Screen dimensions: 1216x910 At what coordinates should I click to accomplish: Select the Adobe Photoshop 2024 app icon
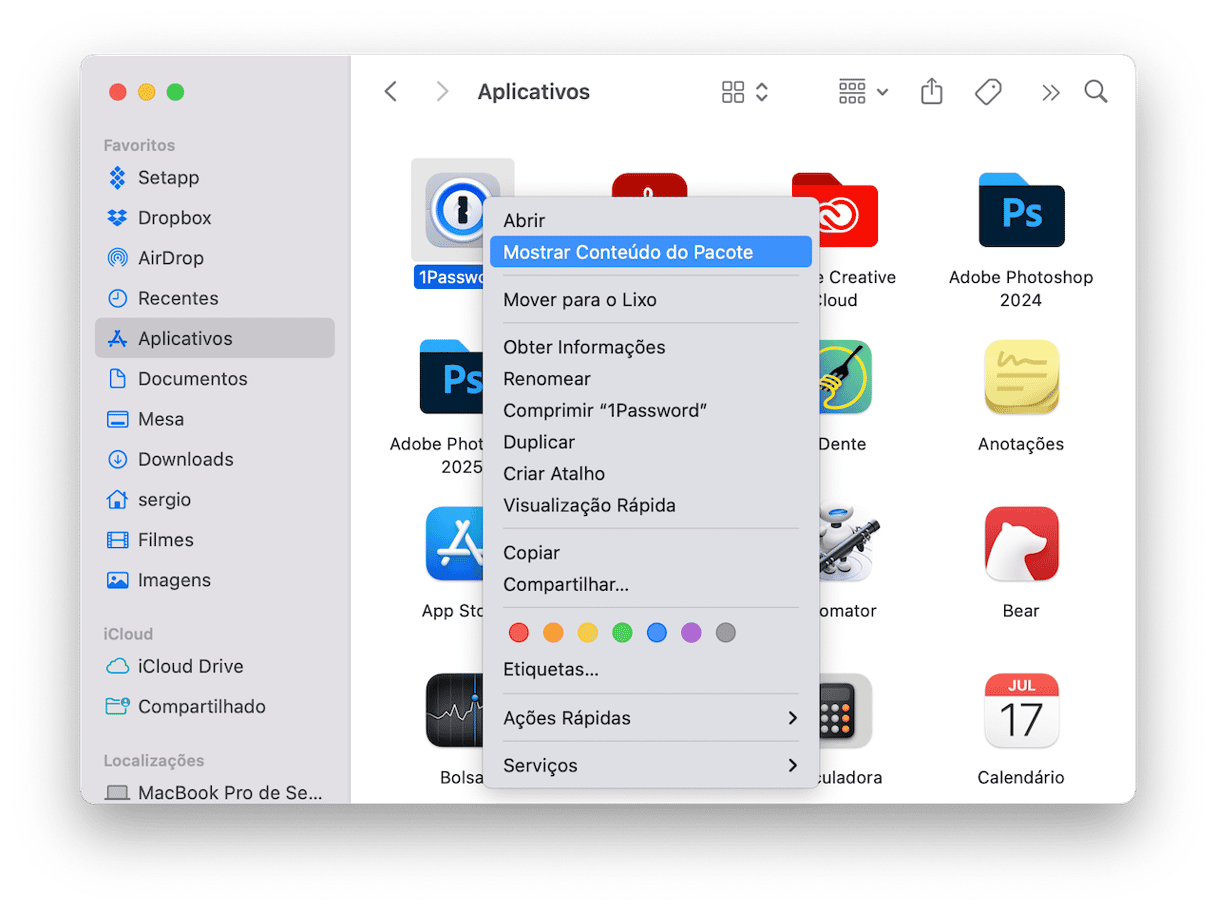tap(1021, 210)
